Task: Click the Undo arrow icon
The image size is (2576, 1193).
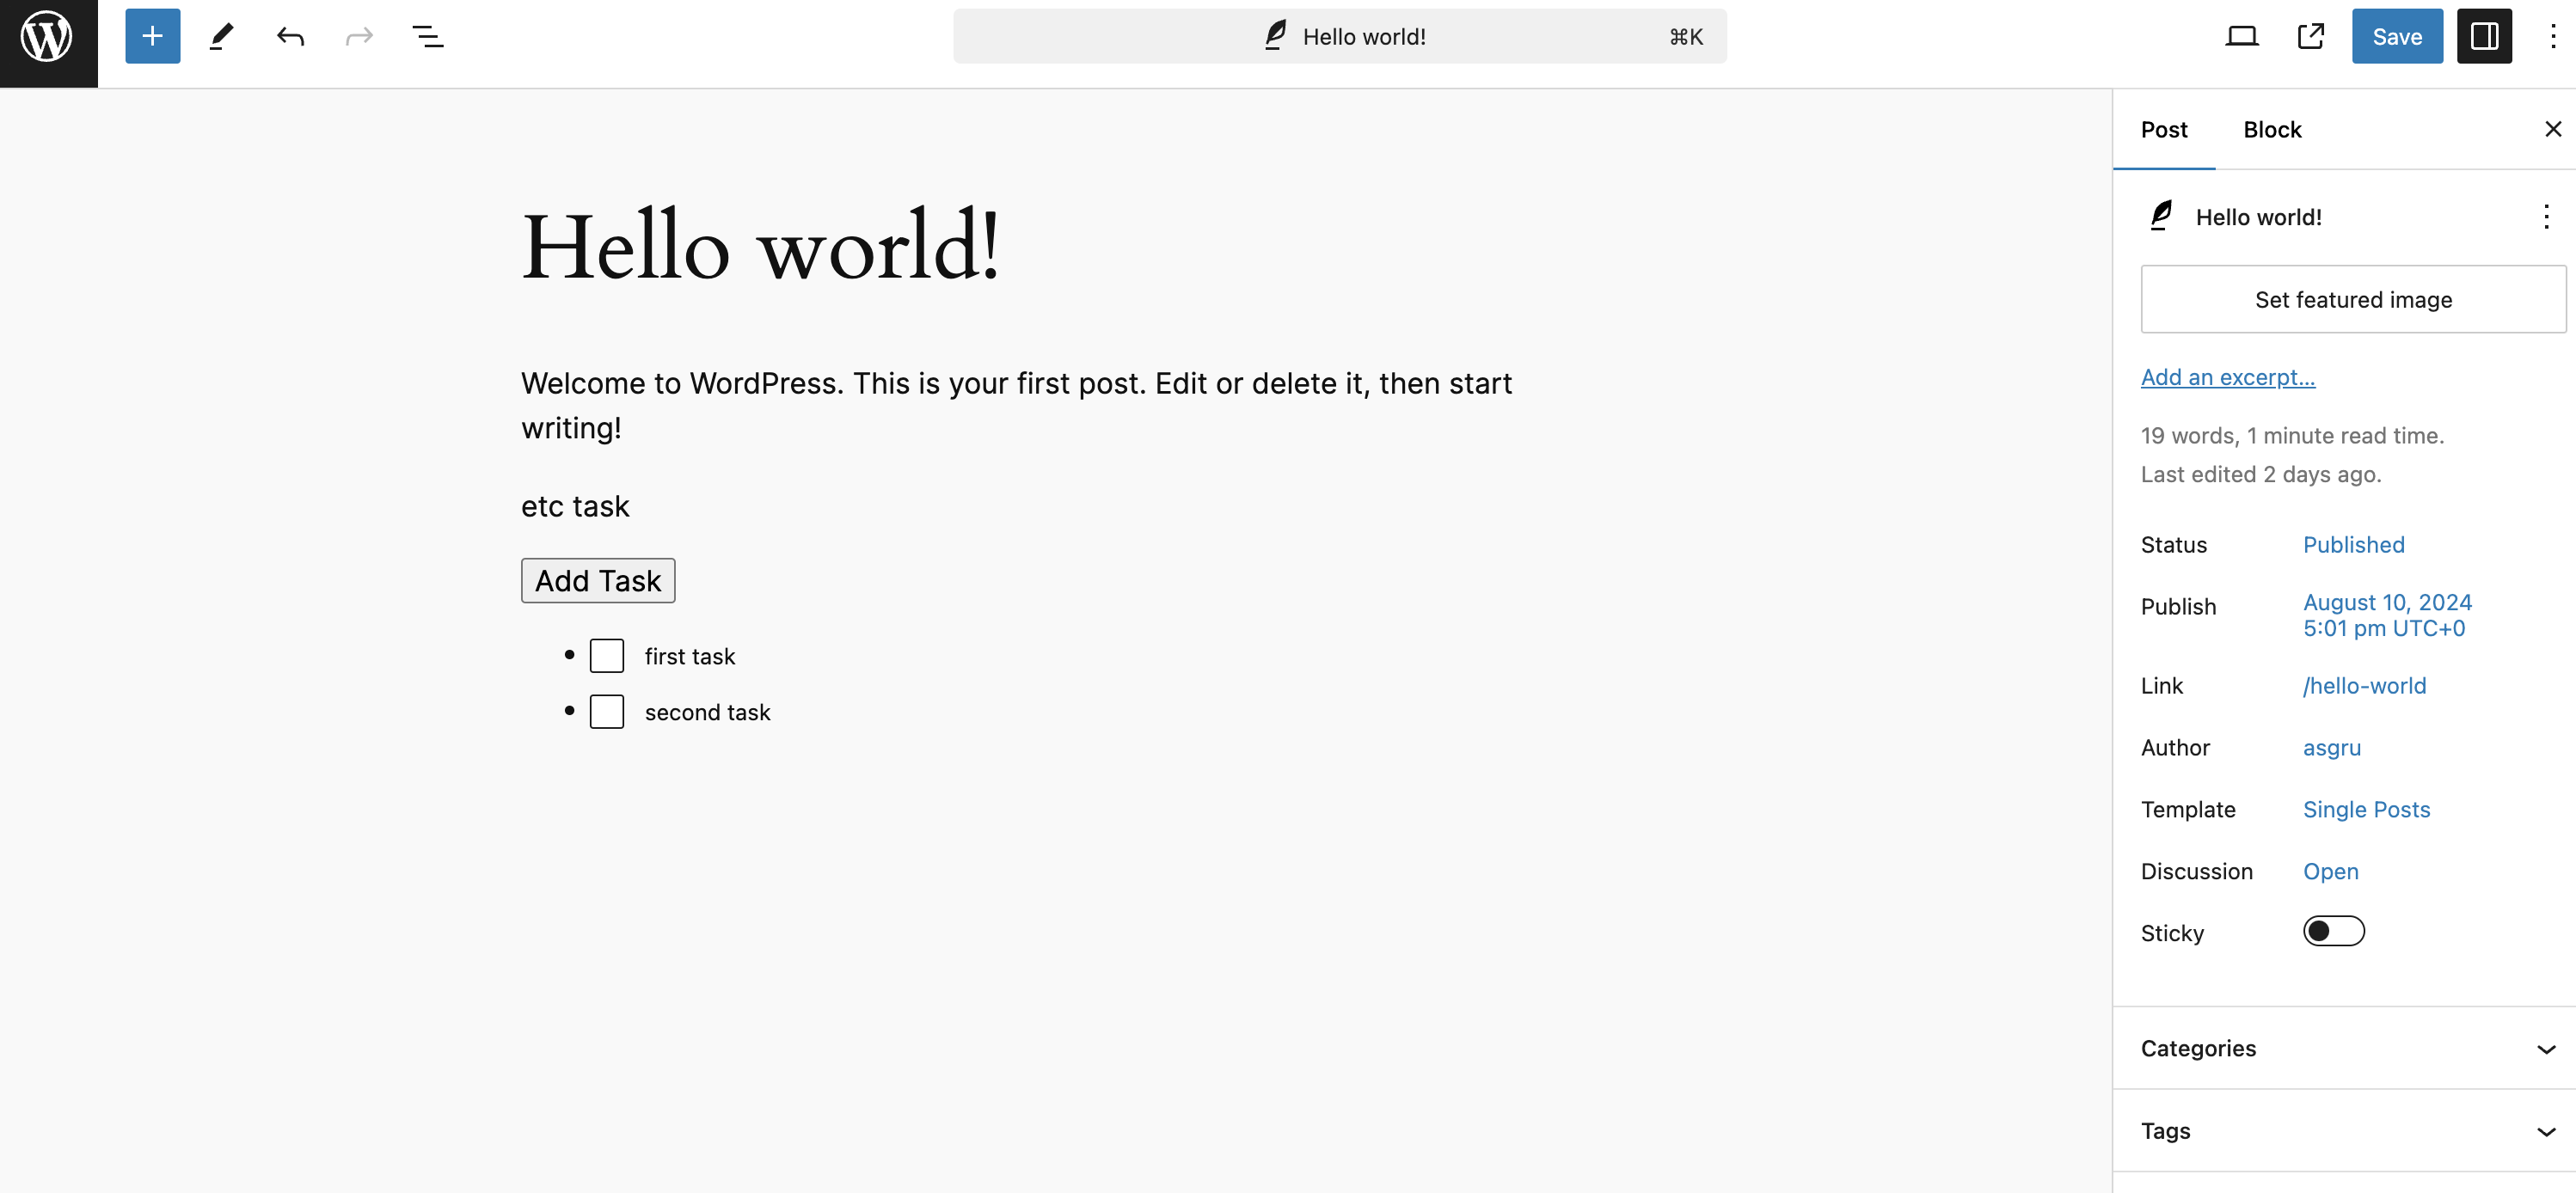Action: click(287, 36)
